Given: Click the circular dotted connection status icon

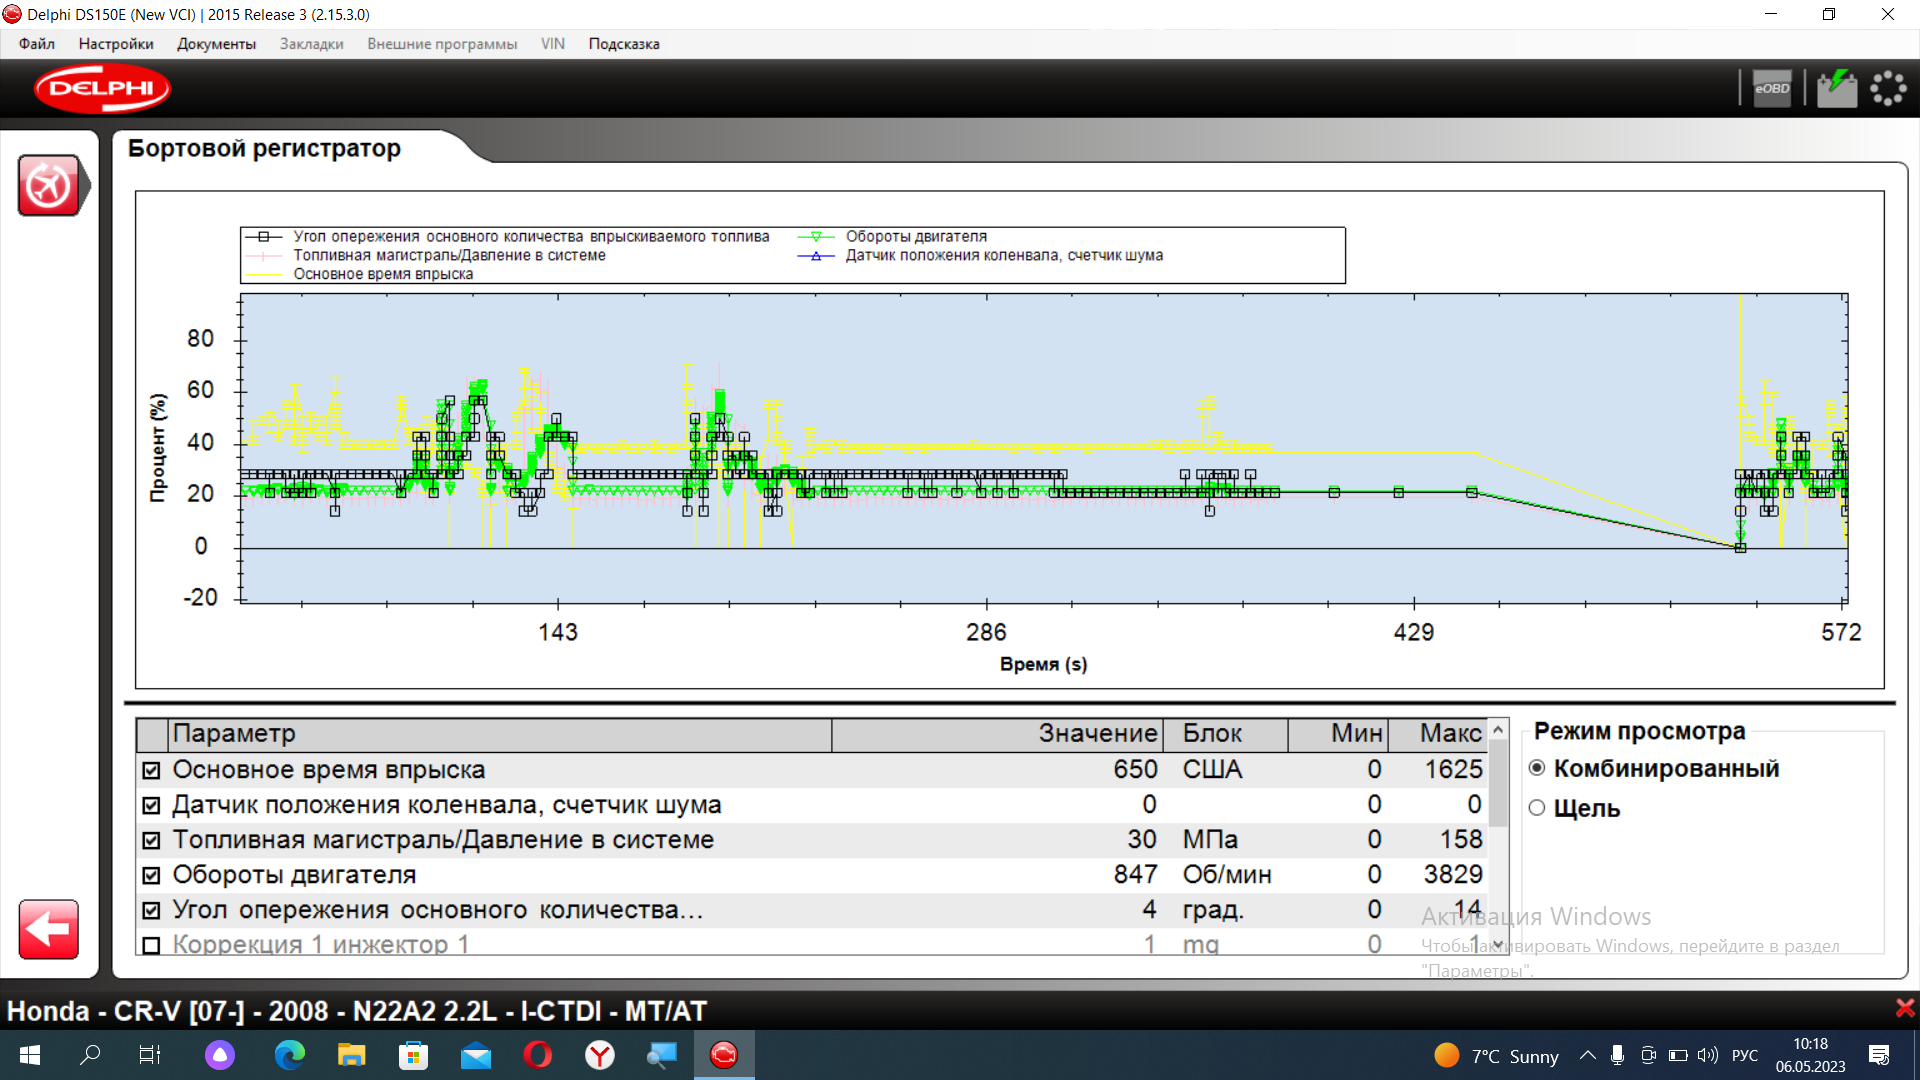Looking at the screenshot, I should (x=1888, y=88).
